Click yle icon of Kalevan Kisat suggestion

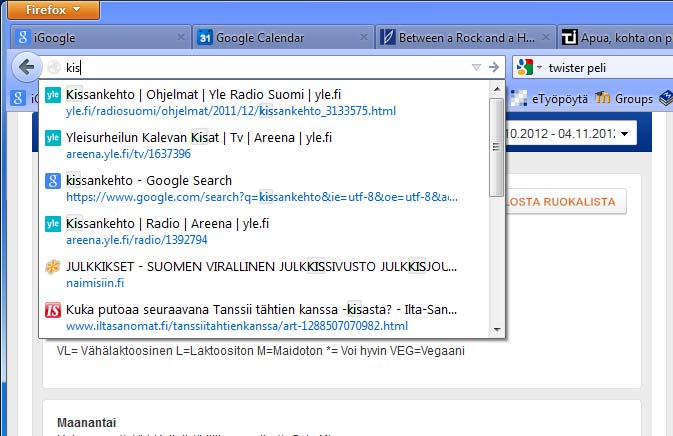53,138
